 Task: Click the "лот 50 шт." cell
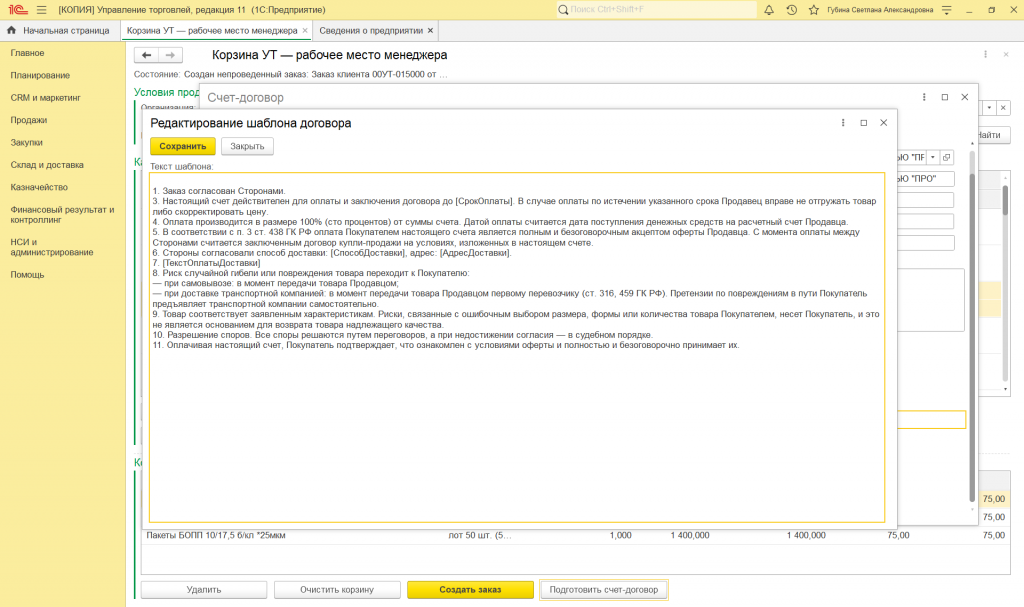(x=480, y=535)
